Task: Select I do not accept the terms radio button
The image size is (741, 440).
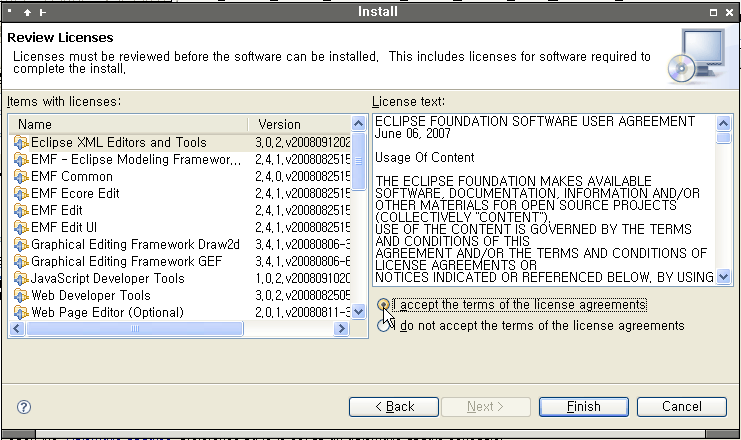Action: pos(383,326)
